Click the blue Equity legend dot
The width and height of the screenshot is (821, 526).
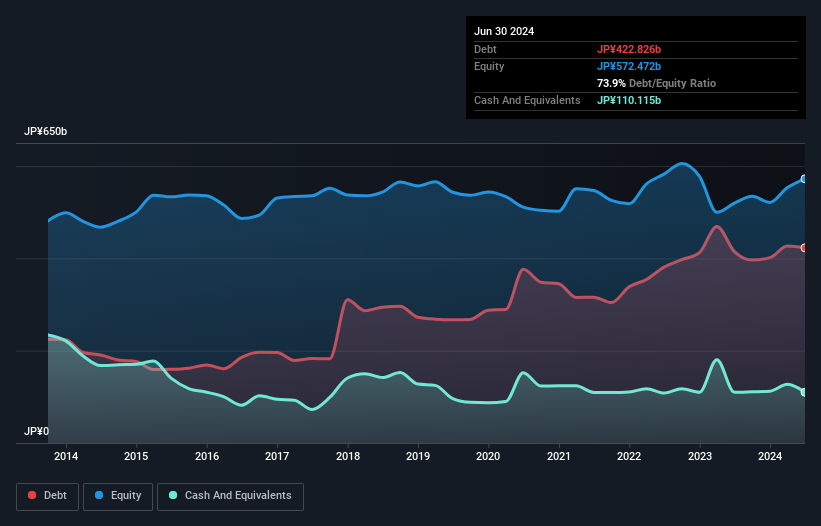[99, 495]
